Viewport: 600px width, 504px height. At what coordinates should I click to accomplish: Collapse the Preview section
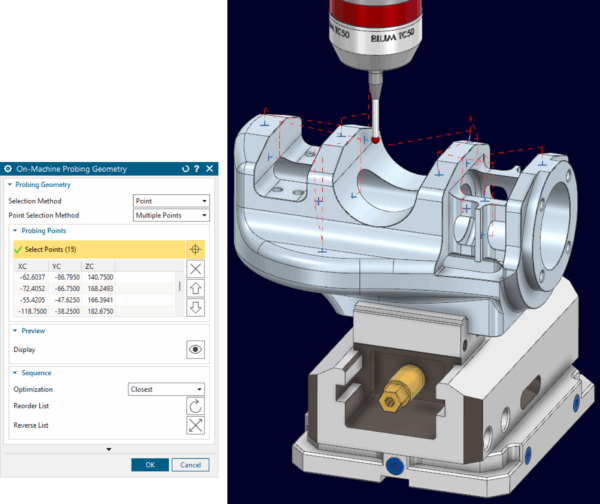click(x=10, y=330)
